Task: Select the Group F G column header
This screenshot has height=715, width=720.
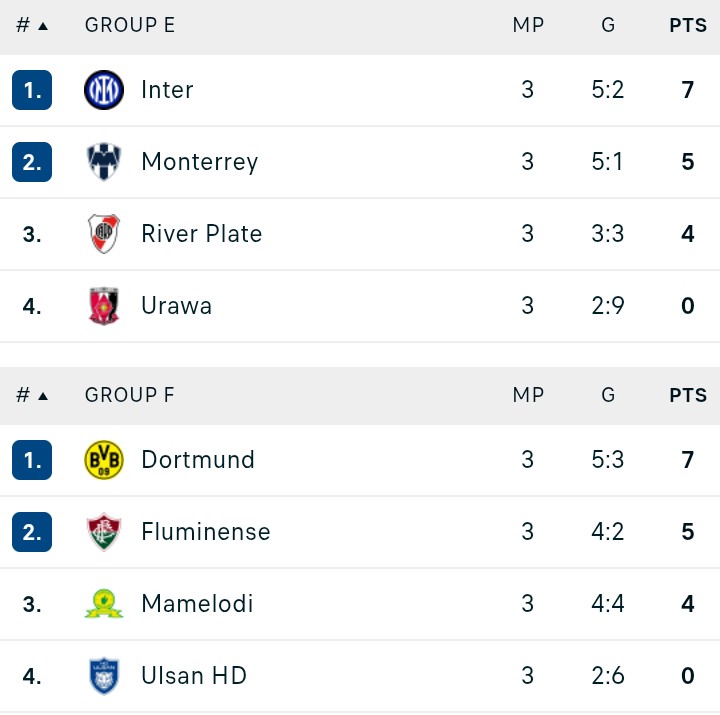Action: point(608,395)
